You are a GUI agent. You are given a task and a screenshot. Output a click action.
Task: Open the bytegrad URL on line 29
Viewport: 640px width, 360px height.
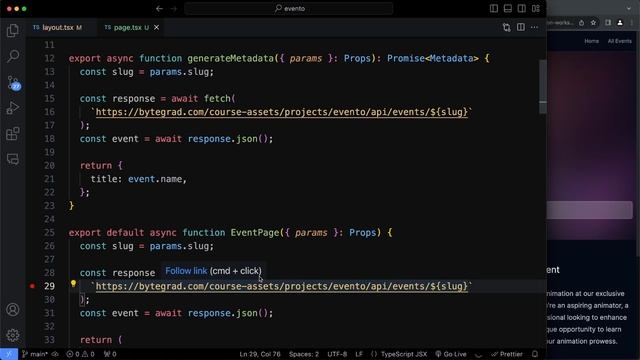click(282, 287)
